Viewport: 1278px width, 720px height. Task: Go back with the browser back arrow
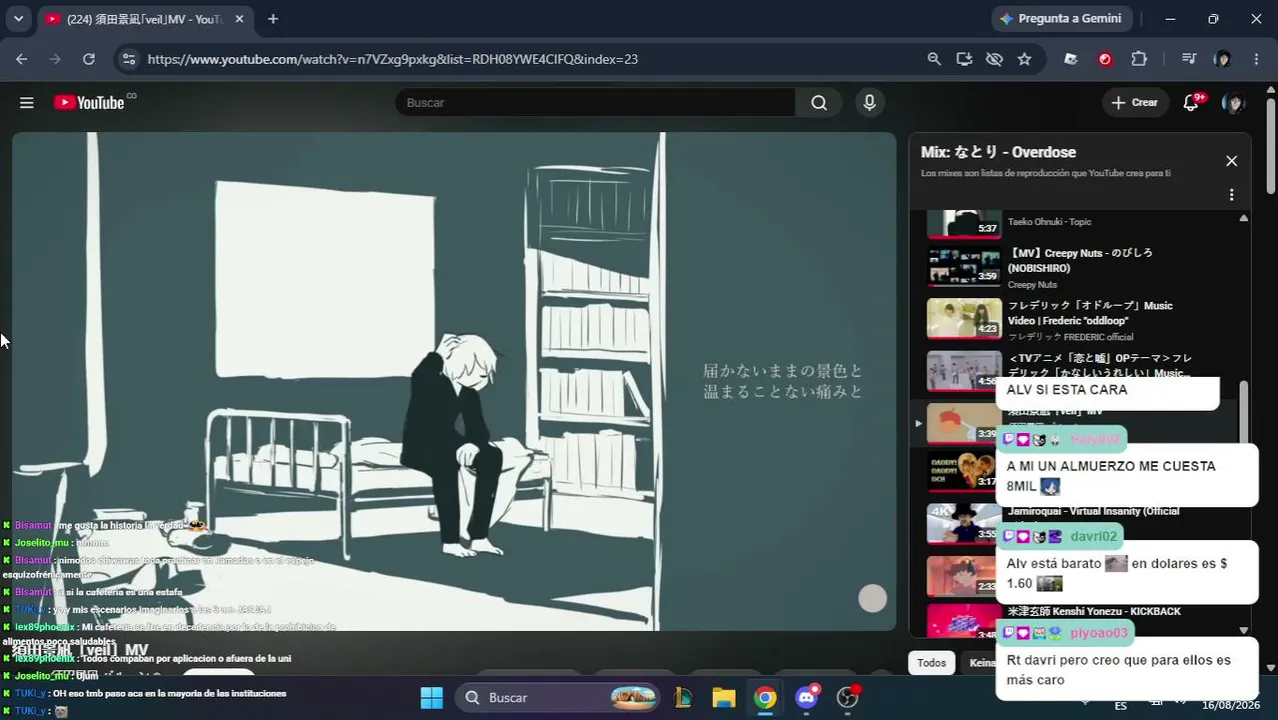(22, 59)
